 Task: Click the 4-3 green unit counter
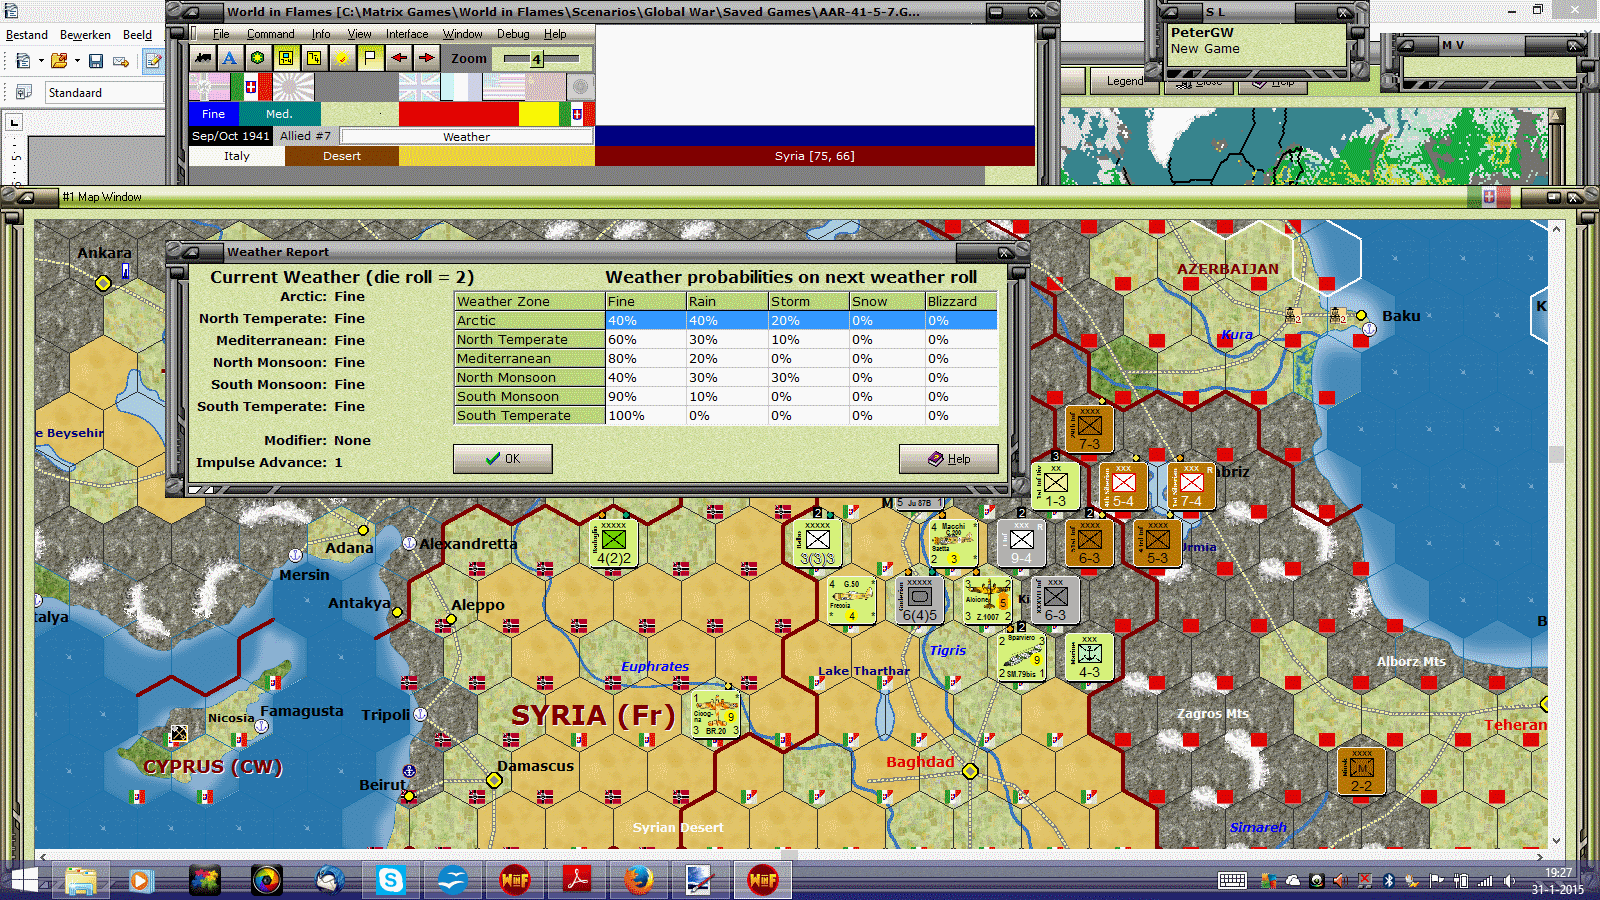click(x=1089, y=657)
